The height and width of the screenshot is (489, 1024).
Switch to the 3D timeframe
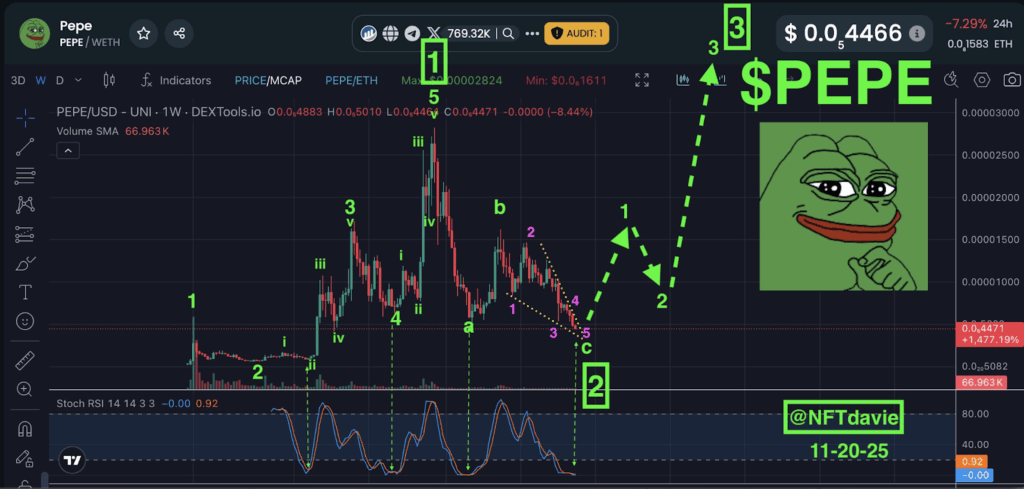18,80
